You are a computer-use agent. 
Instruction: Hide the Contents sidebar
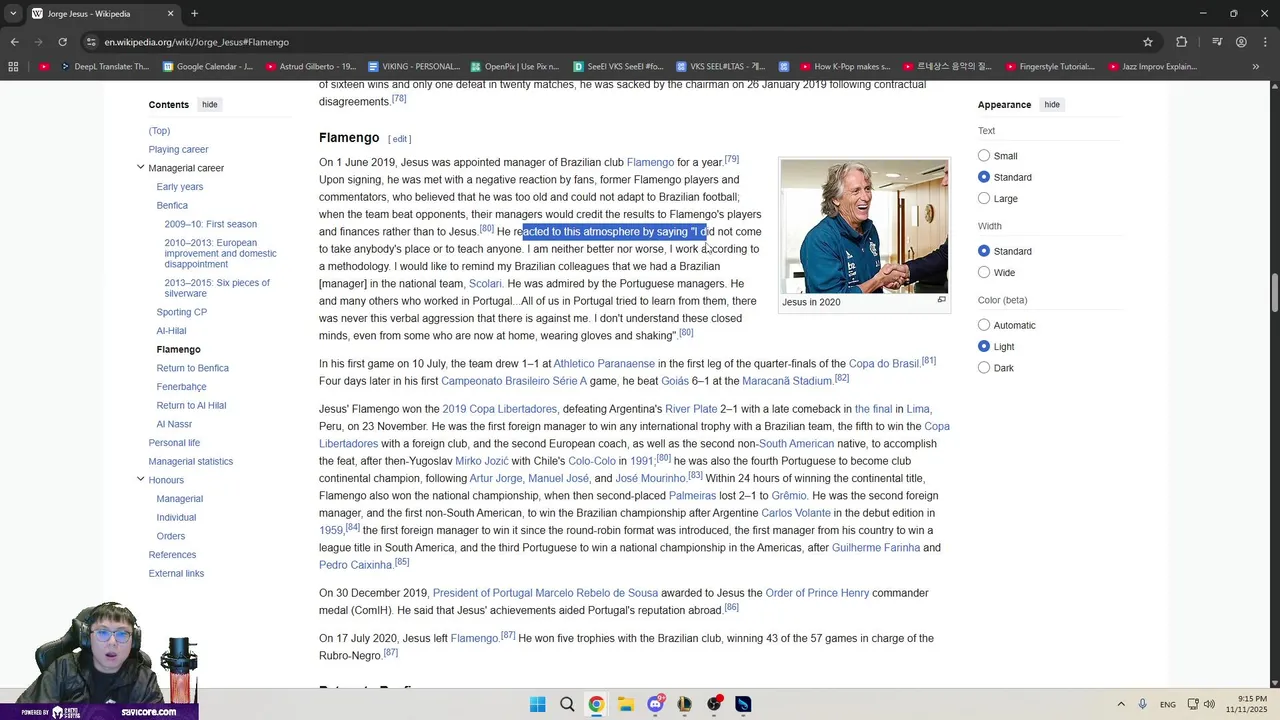pos(209,104)
